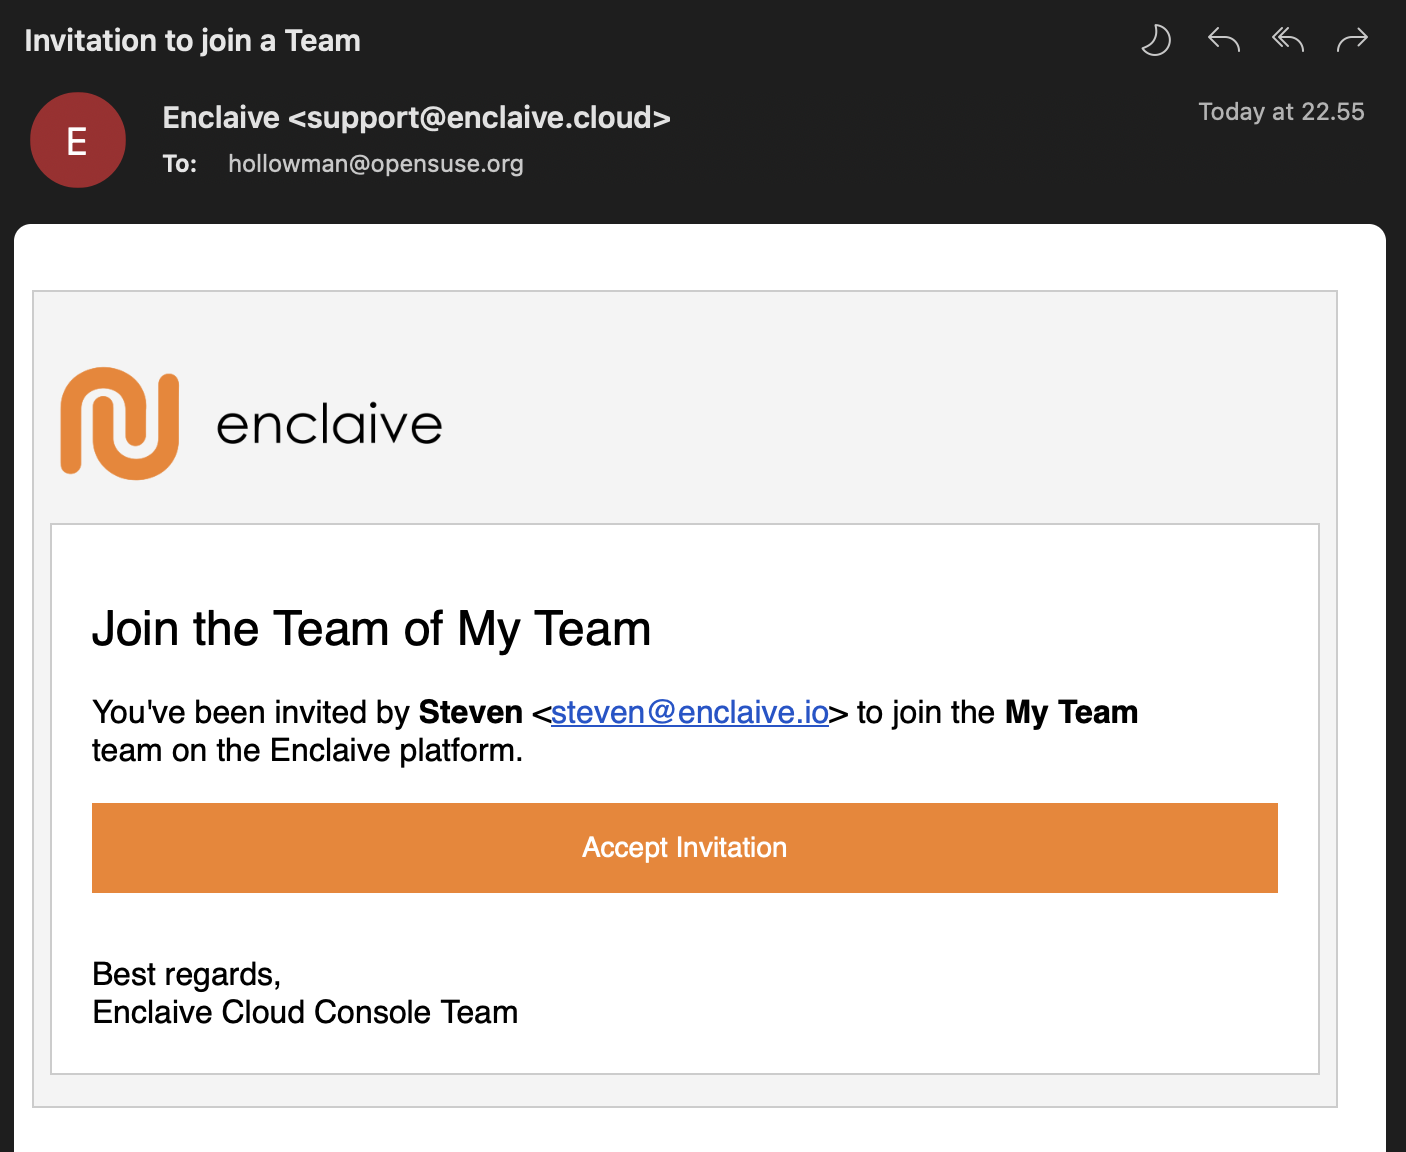Click the Reply All double-arrow icon
Viewport: 1406px width, 1152px height.
click(x=1288, y=40)
